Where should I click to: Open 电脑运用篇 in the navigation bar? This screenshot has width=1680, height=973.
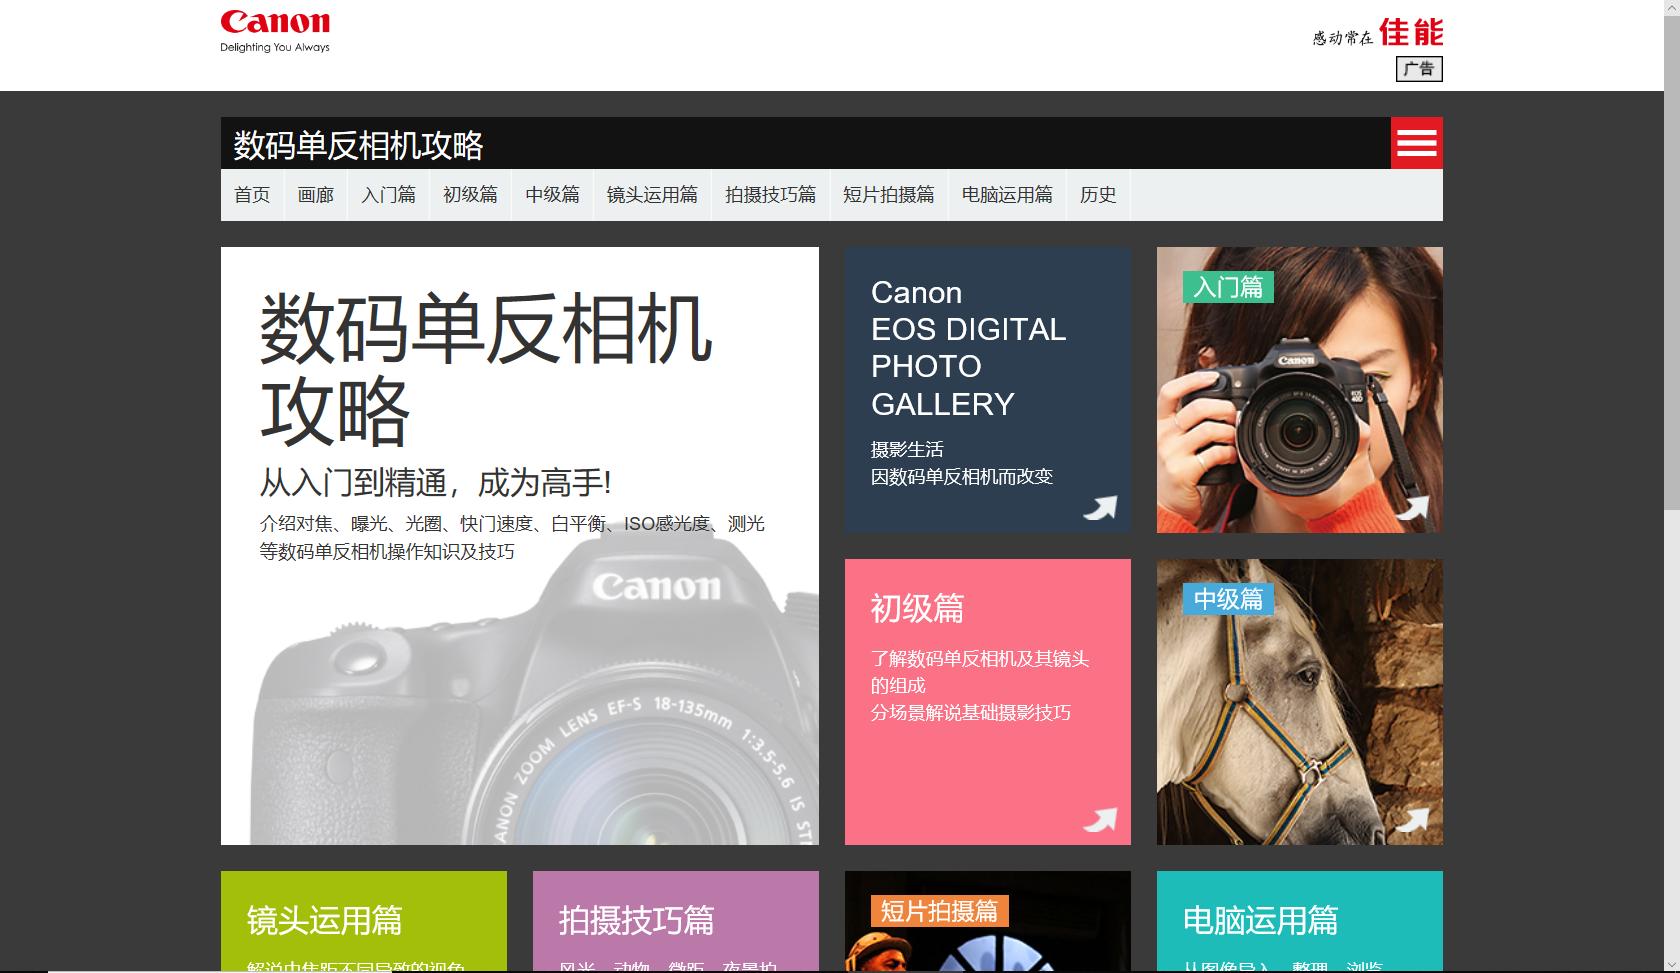[x=1007, y=195]
